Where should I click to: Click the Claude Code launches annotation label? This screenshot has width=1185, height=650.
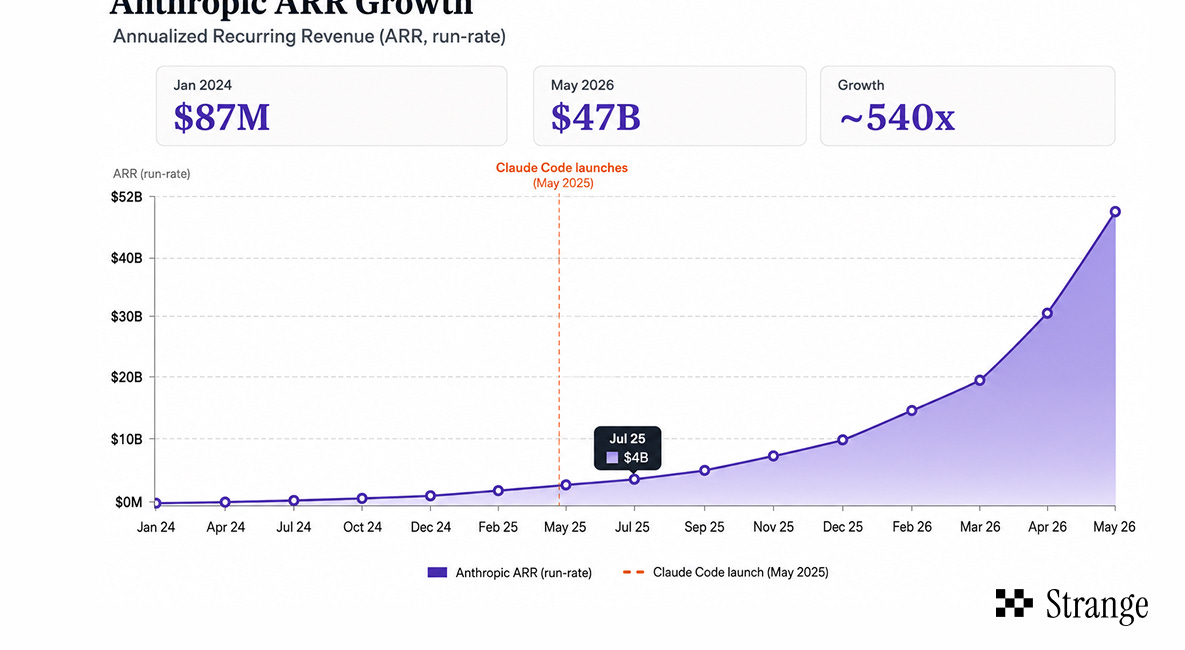[x=562, y=175]
